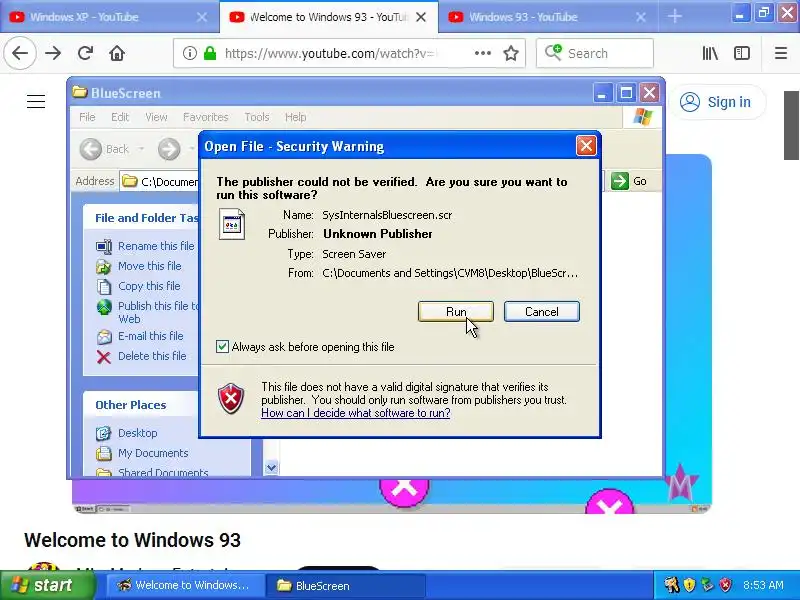
Task: Open the Edit menu in BlueScreen window
Action: tap(120, 117)
